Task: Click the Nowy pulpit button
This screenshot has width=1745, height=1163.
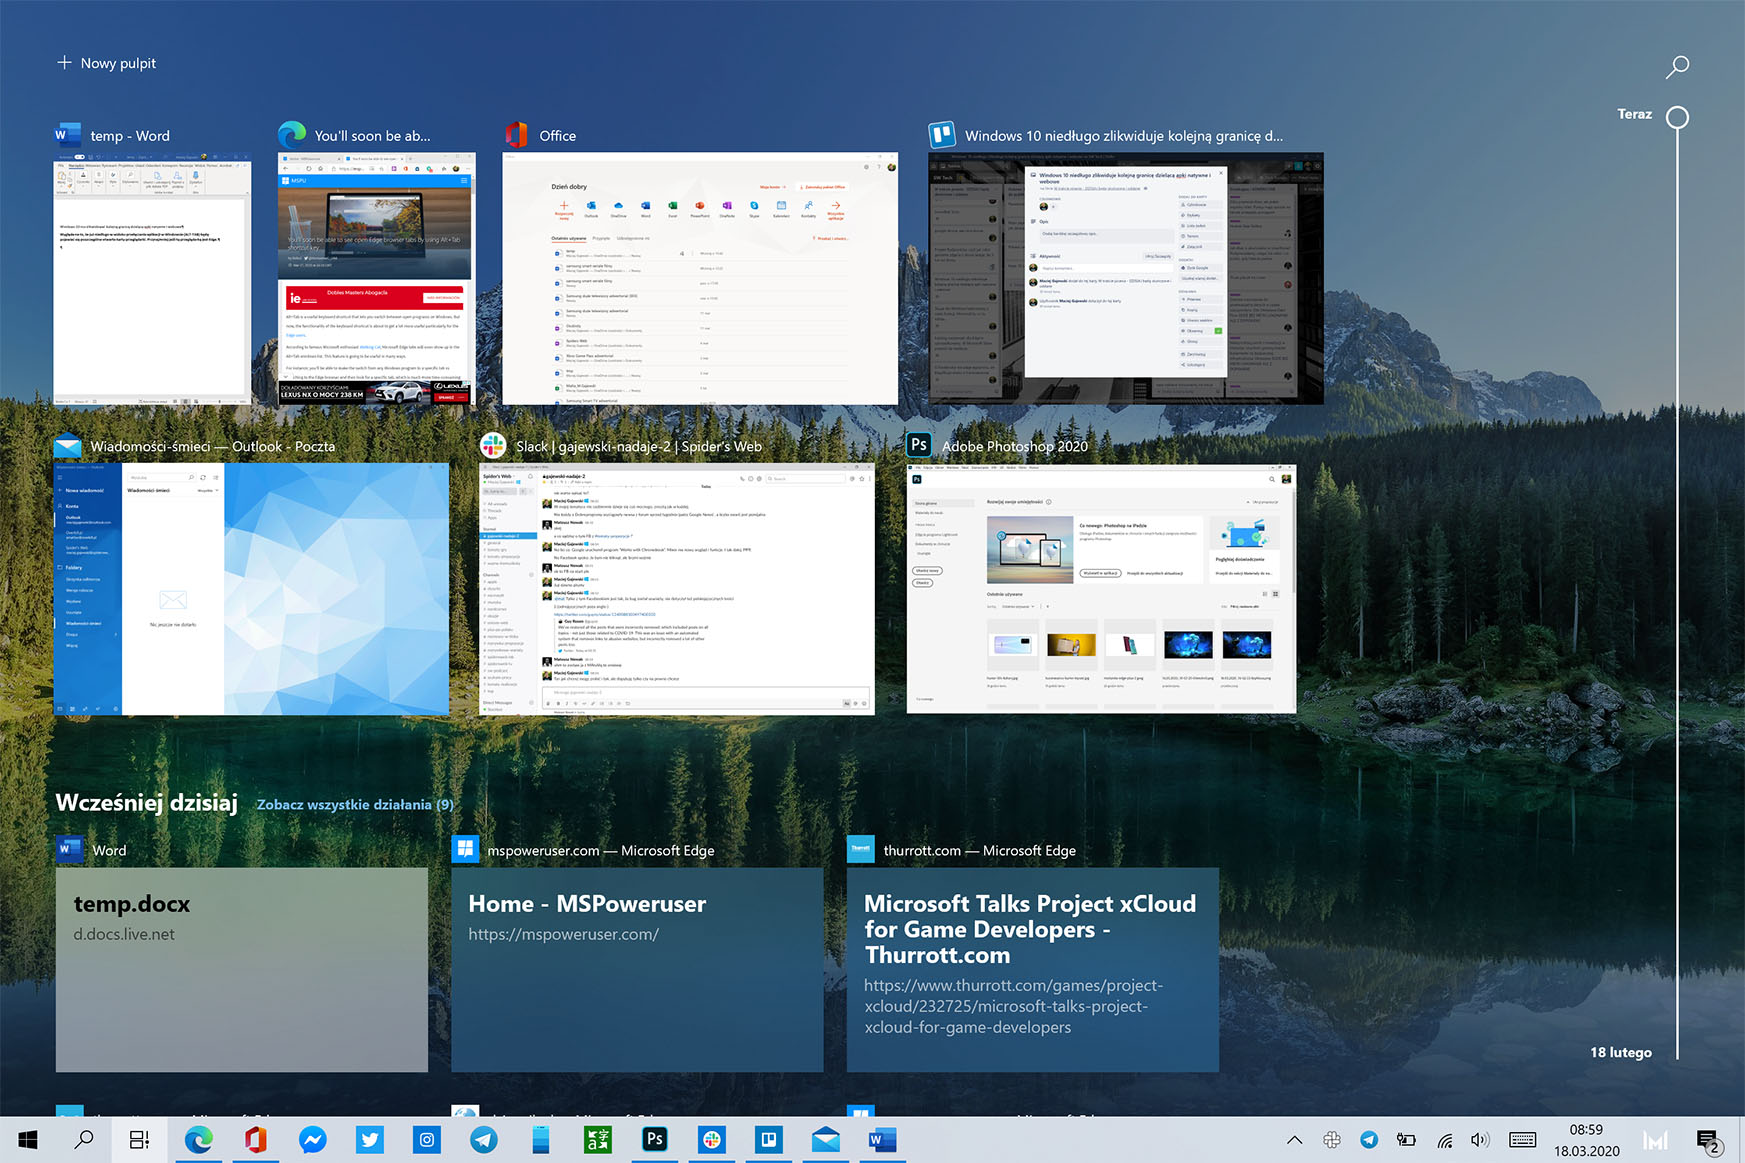Action: tap(106, 63)
